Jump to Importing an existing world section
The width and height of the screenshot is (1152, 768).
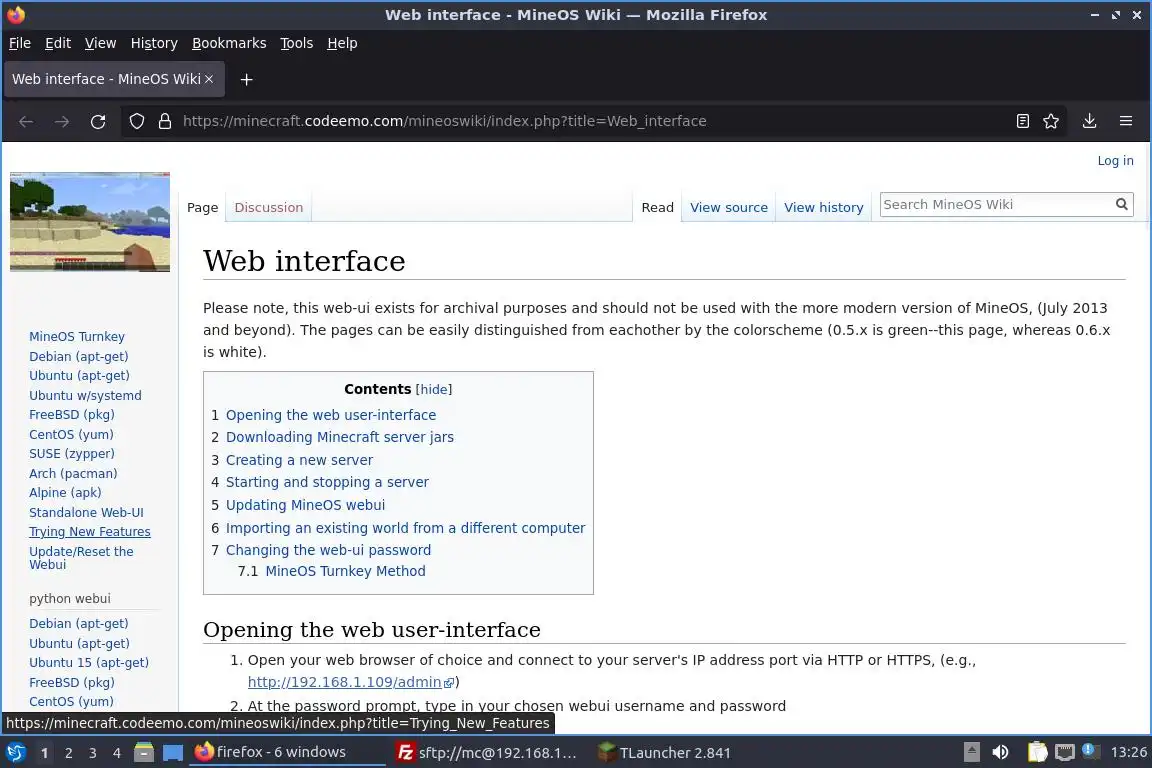click(406, 528)
